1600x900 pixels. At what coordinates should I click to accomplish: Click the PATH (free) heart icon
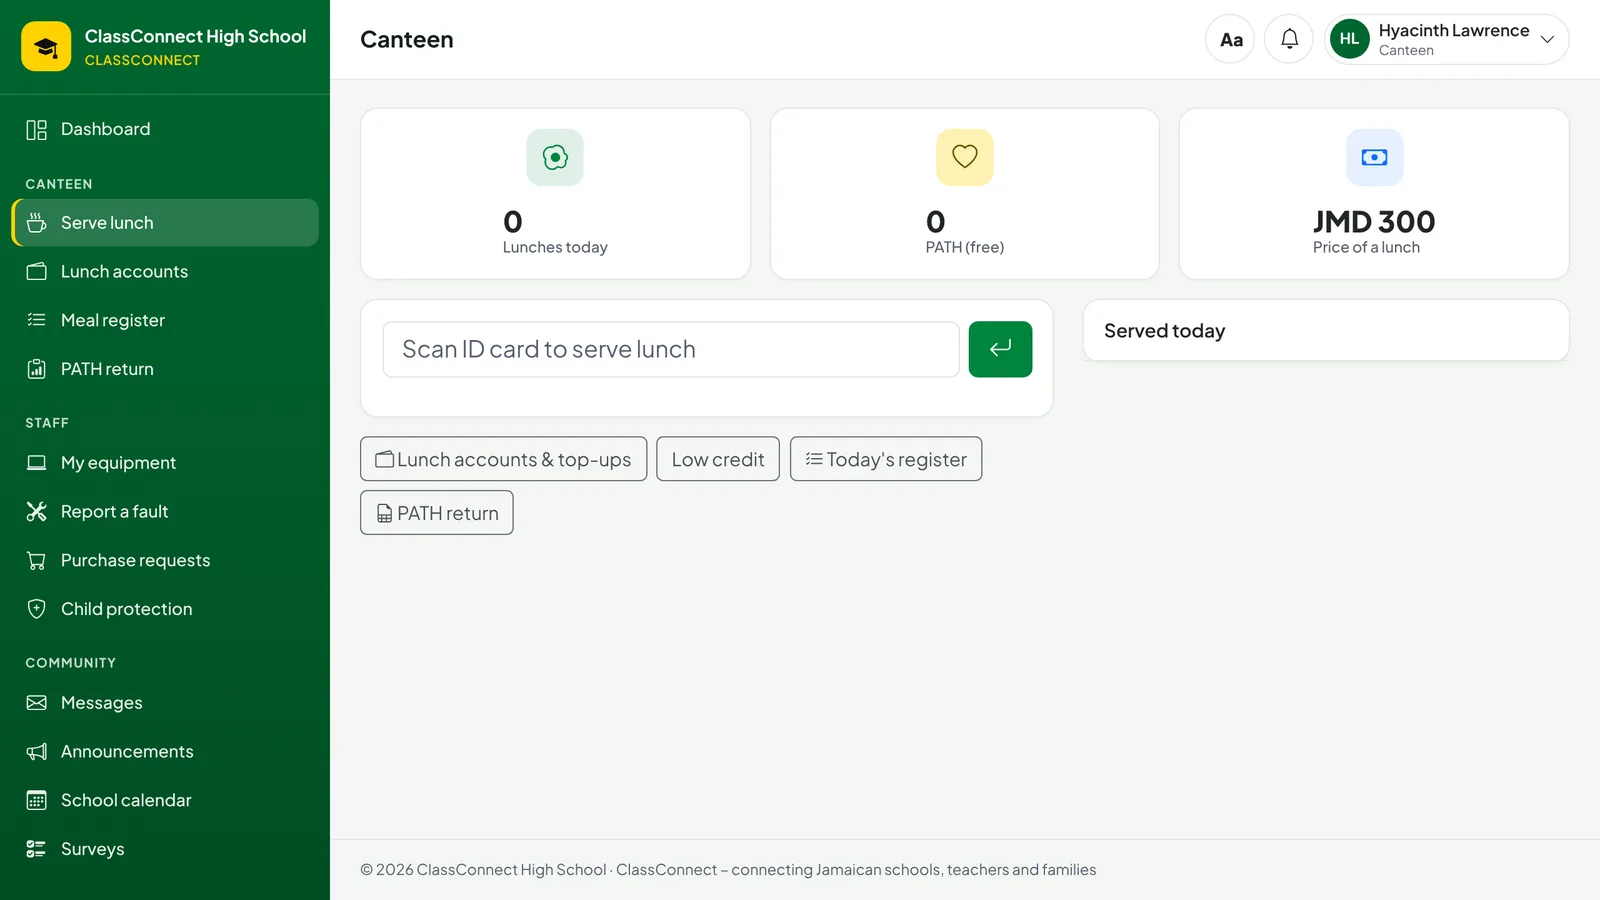pos(965,157)
